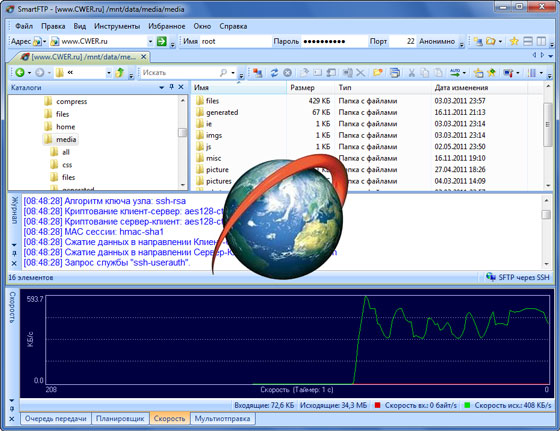Select the compress folder in tree

coord(71,102)
